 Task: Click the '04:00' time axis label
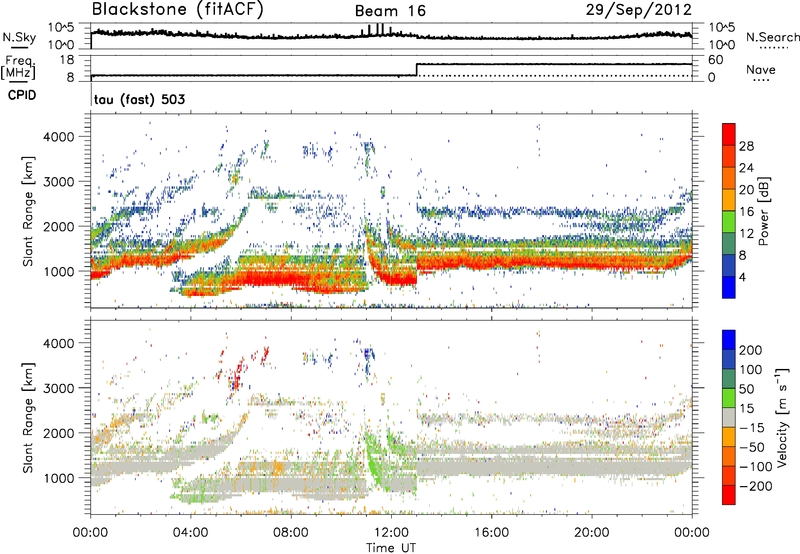tap(191, 533)
